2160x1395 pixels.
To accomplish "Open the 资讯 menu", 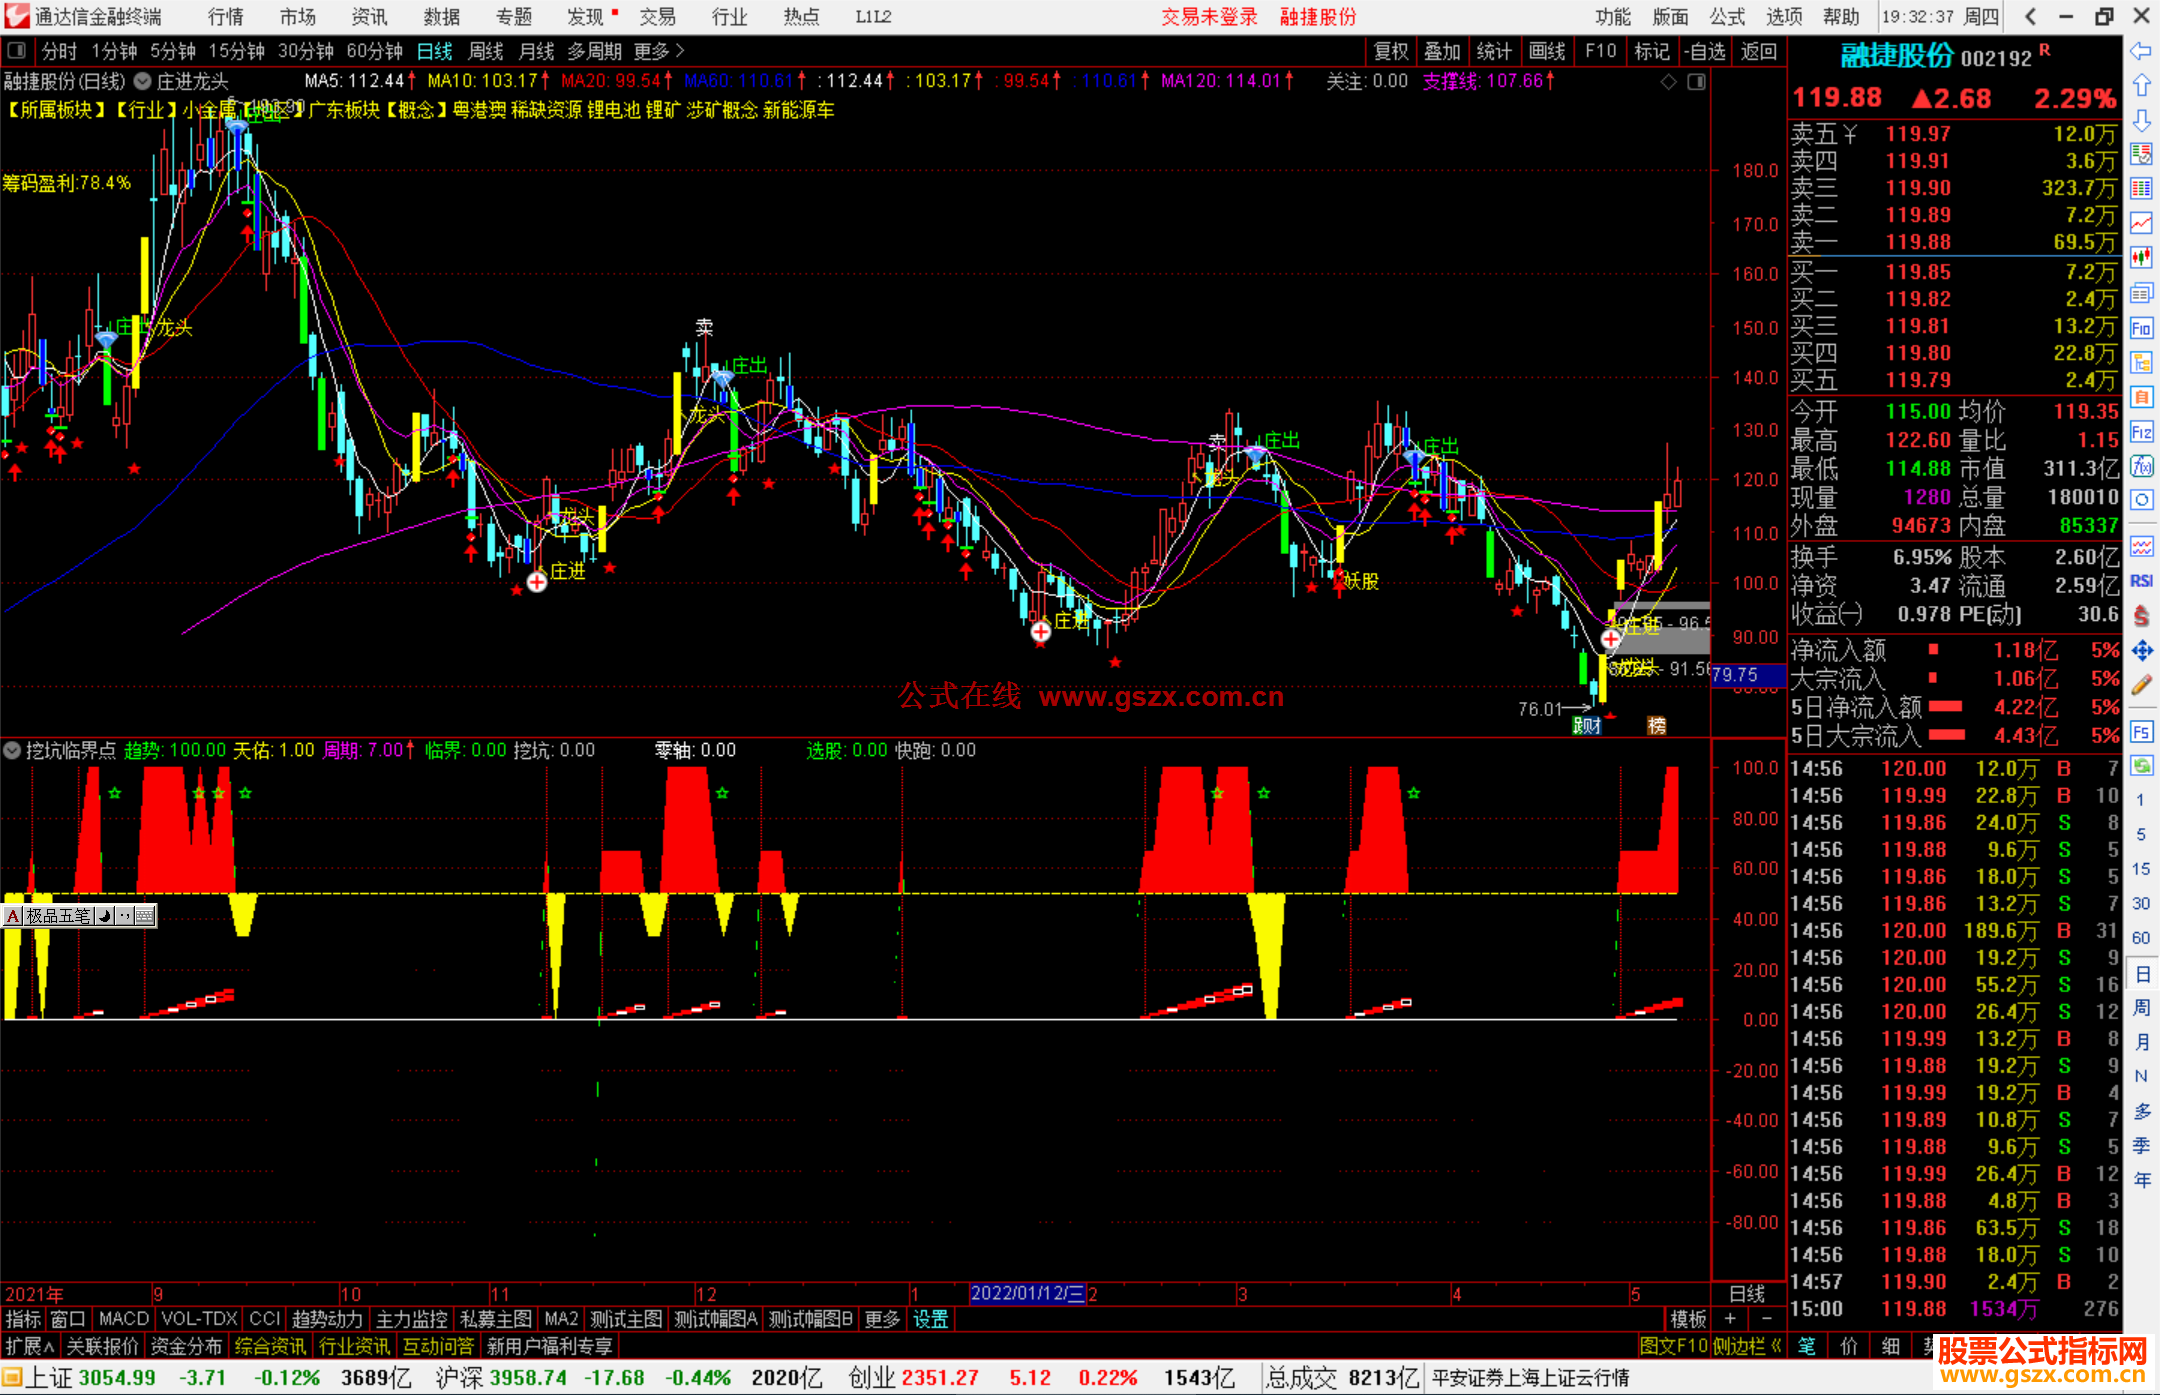I will [x=369, y=16].
